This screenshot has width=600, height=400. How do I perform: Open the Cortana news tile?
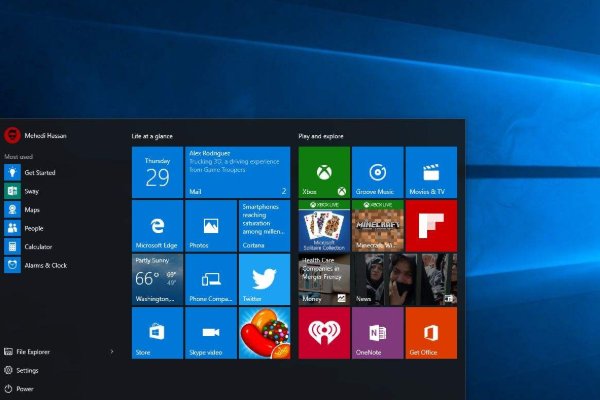coord(264,226)
